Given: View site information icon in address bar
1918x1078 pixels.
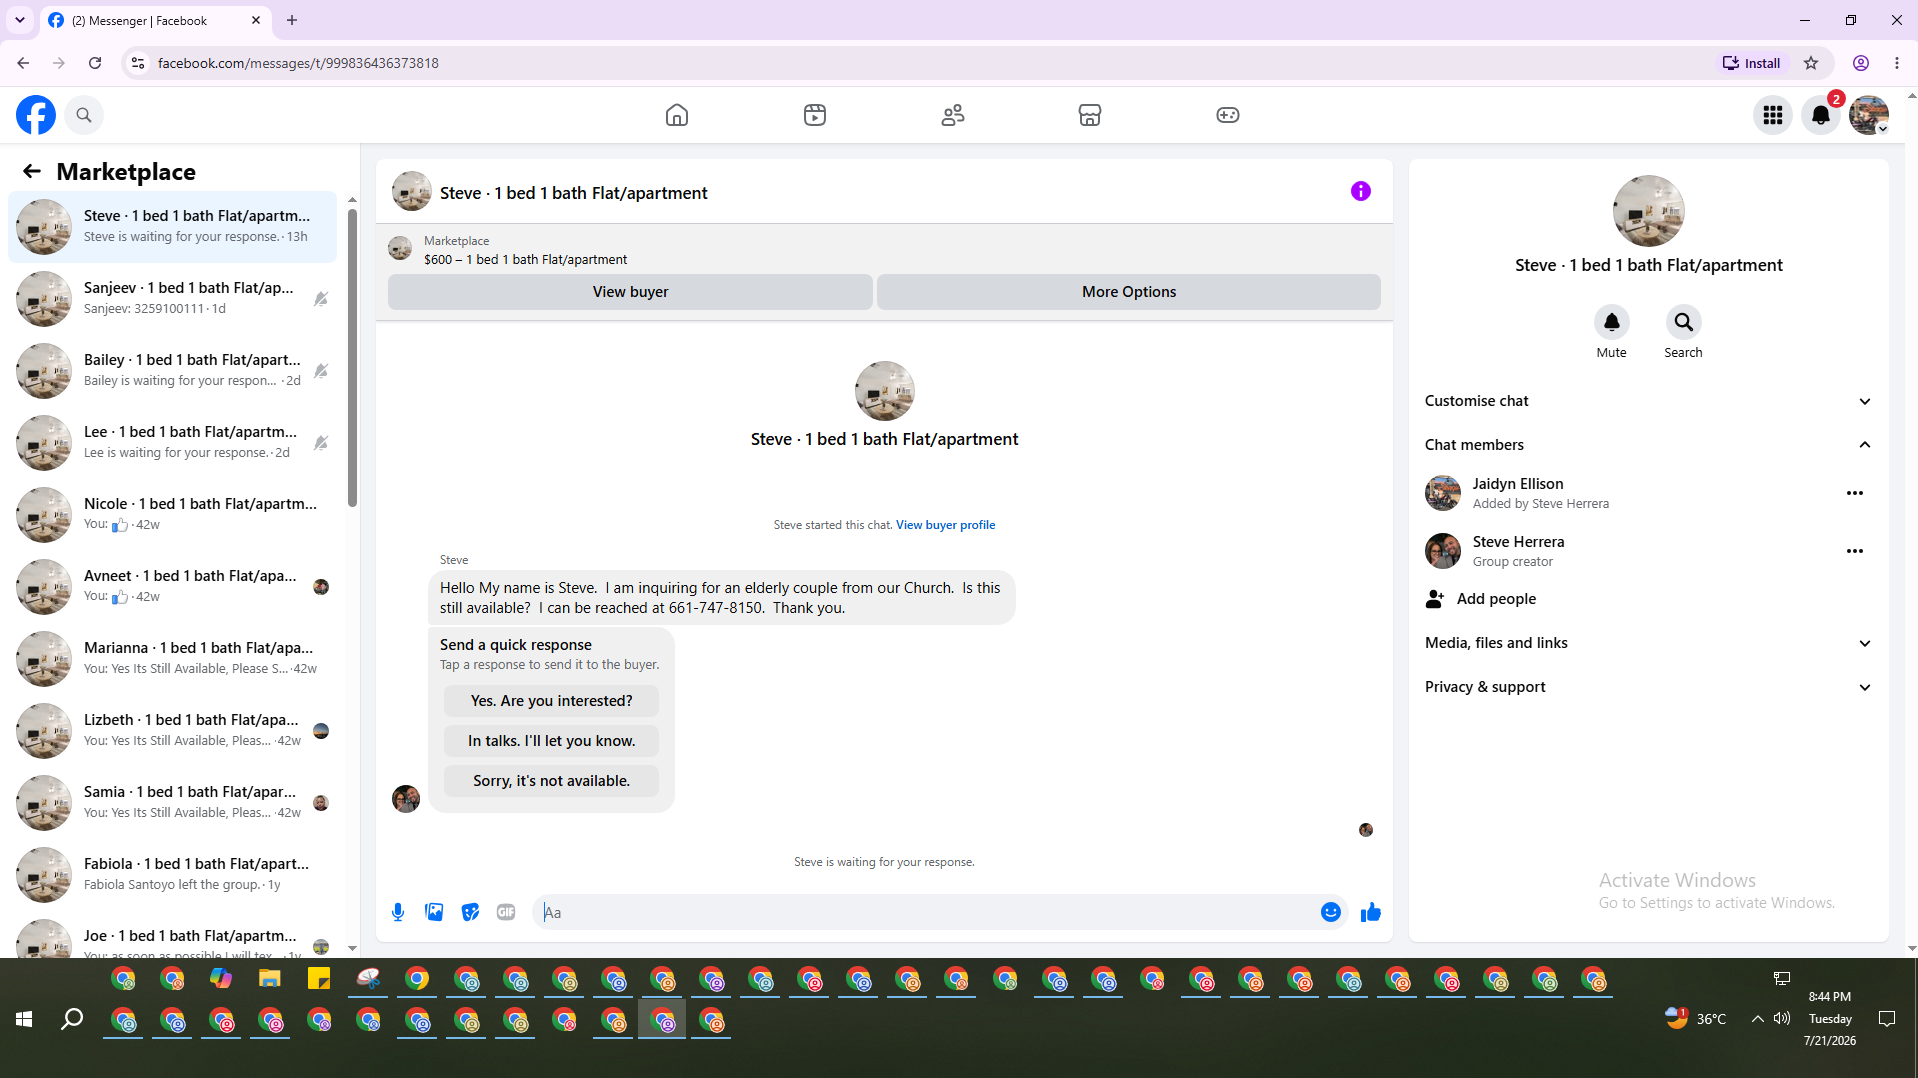Looking at the screenshot, I should tap(138, 63).
